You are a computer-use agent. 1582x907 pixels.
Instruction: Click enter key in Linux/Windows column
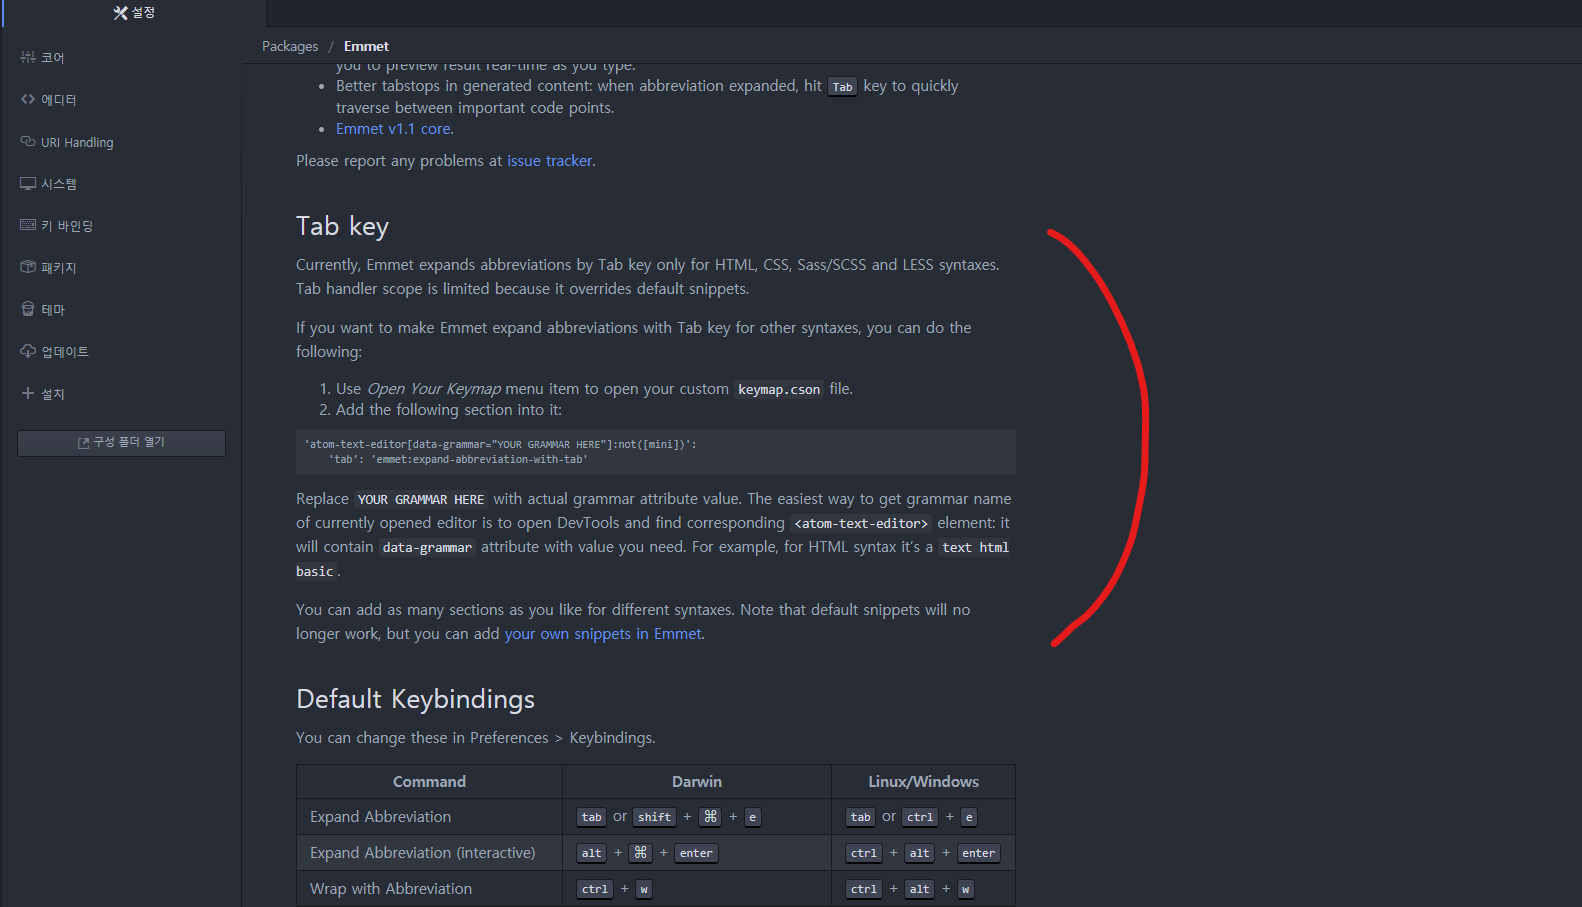[979, 853]
